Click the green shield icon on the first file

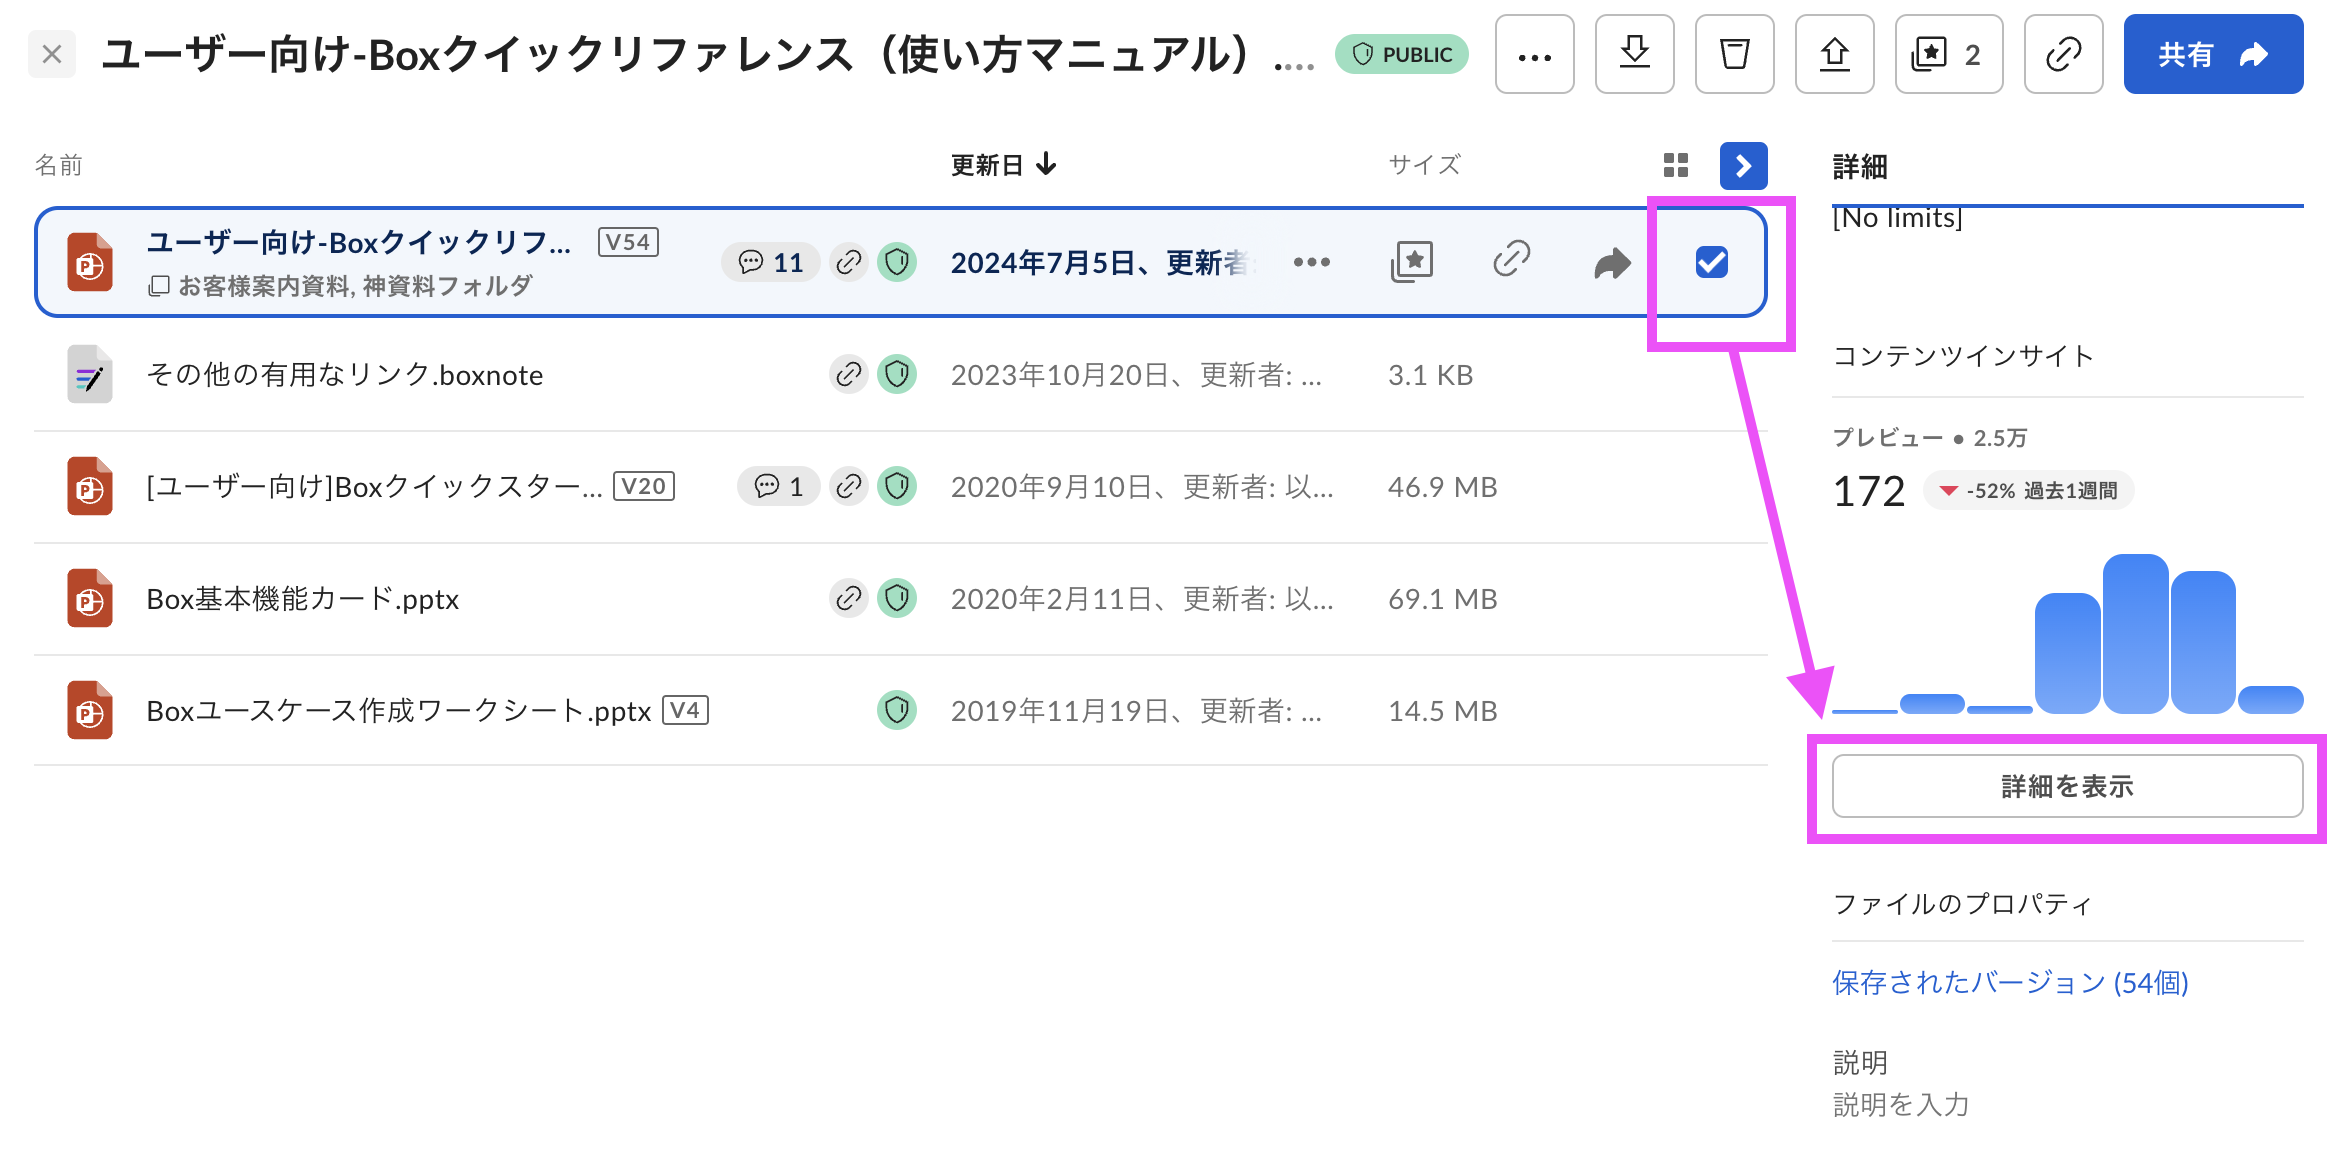coord(897,262)
